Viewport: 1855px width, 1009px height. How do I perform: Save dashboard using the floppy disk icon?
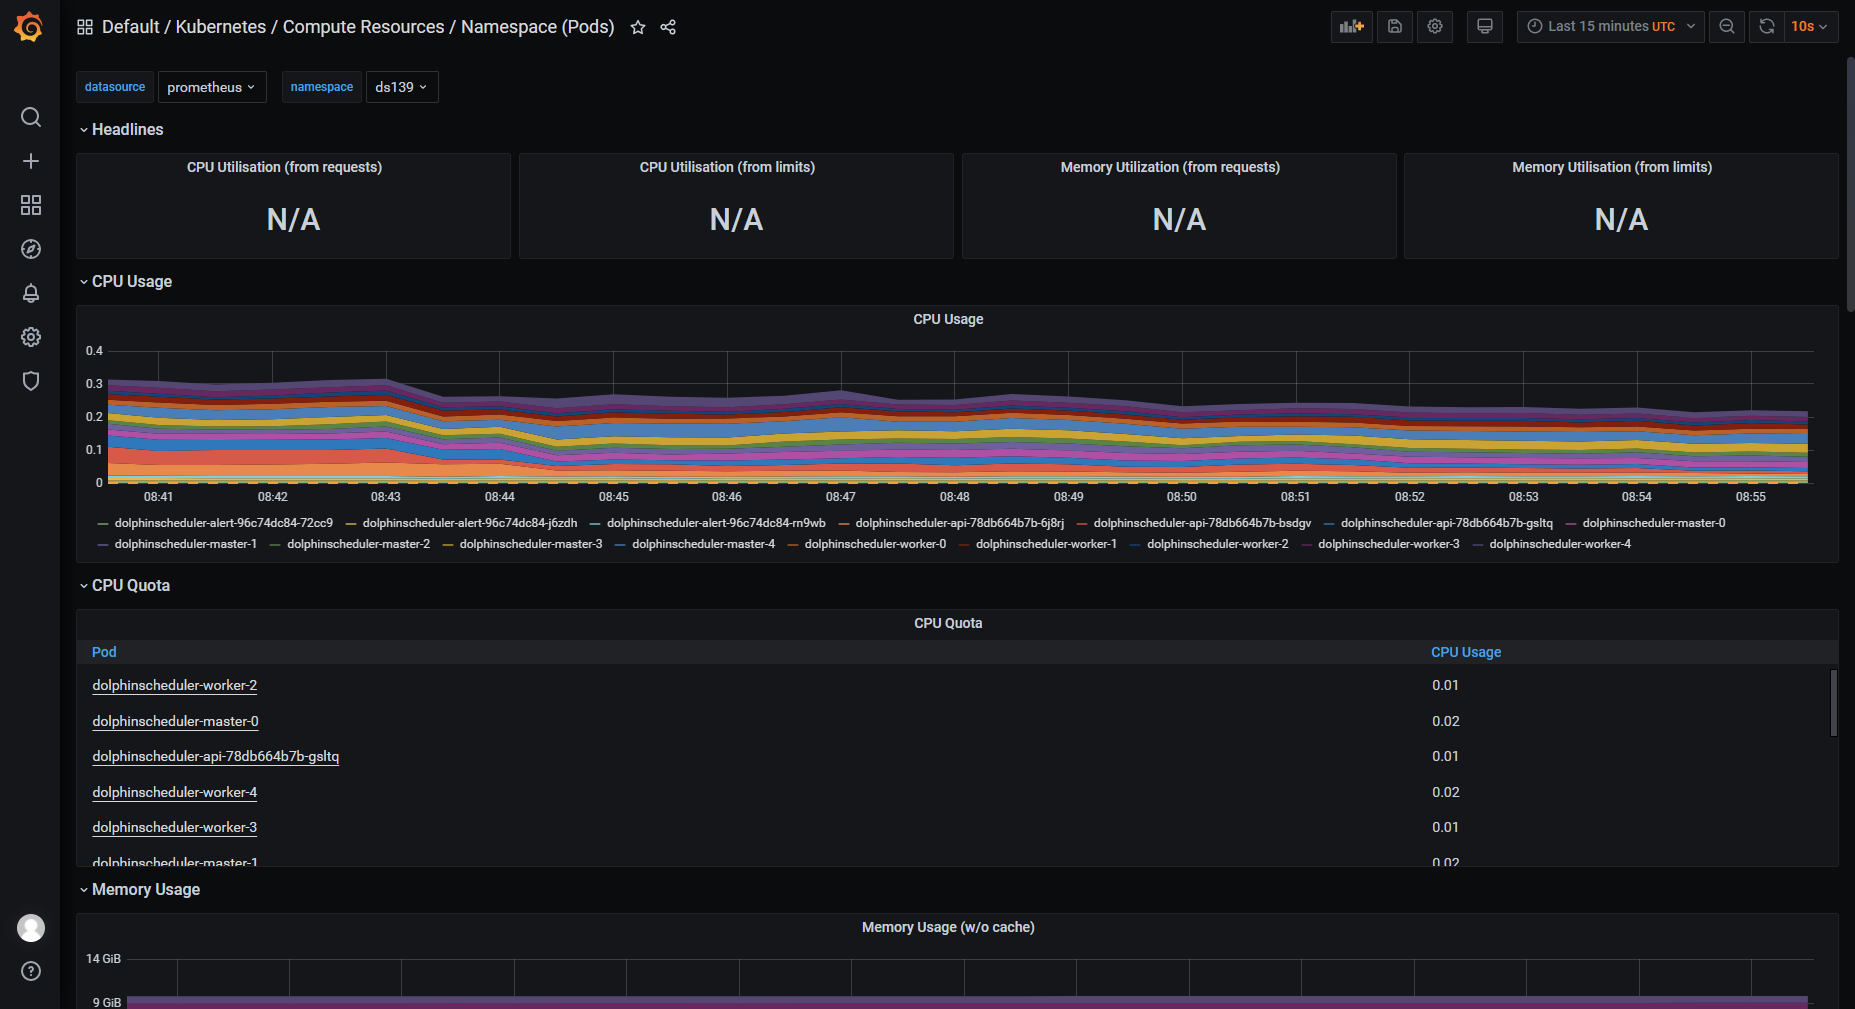[x=1394, y=27]
